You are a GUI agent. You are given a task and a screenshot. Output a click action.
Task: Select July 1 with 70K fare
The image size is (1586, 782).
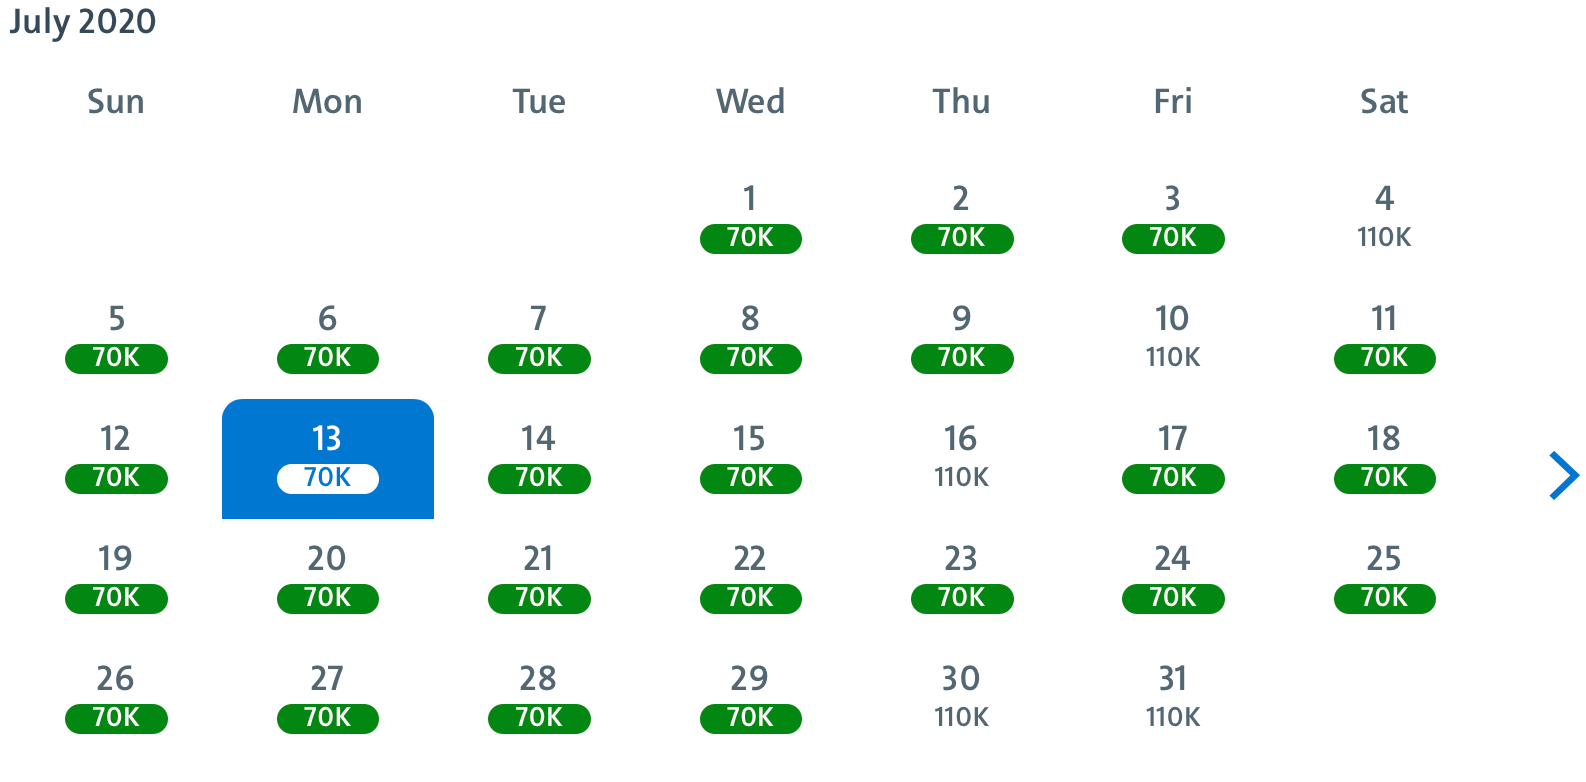point(751,219)
